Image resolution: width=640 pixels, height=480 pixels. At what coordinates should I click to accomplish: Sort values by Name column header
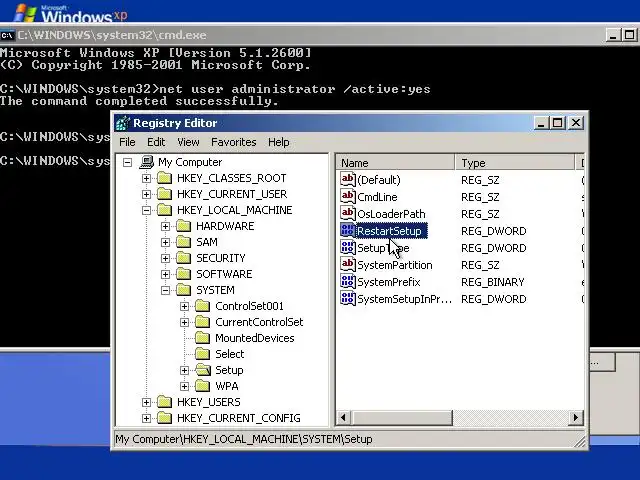395,163
